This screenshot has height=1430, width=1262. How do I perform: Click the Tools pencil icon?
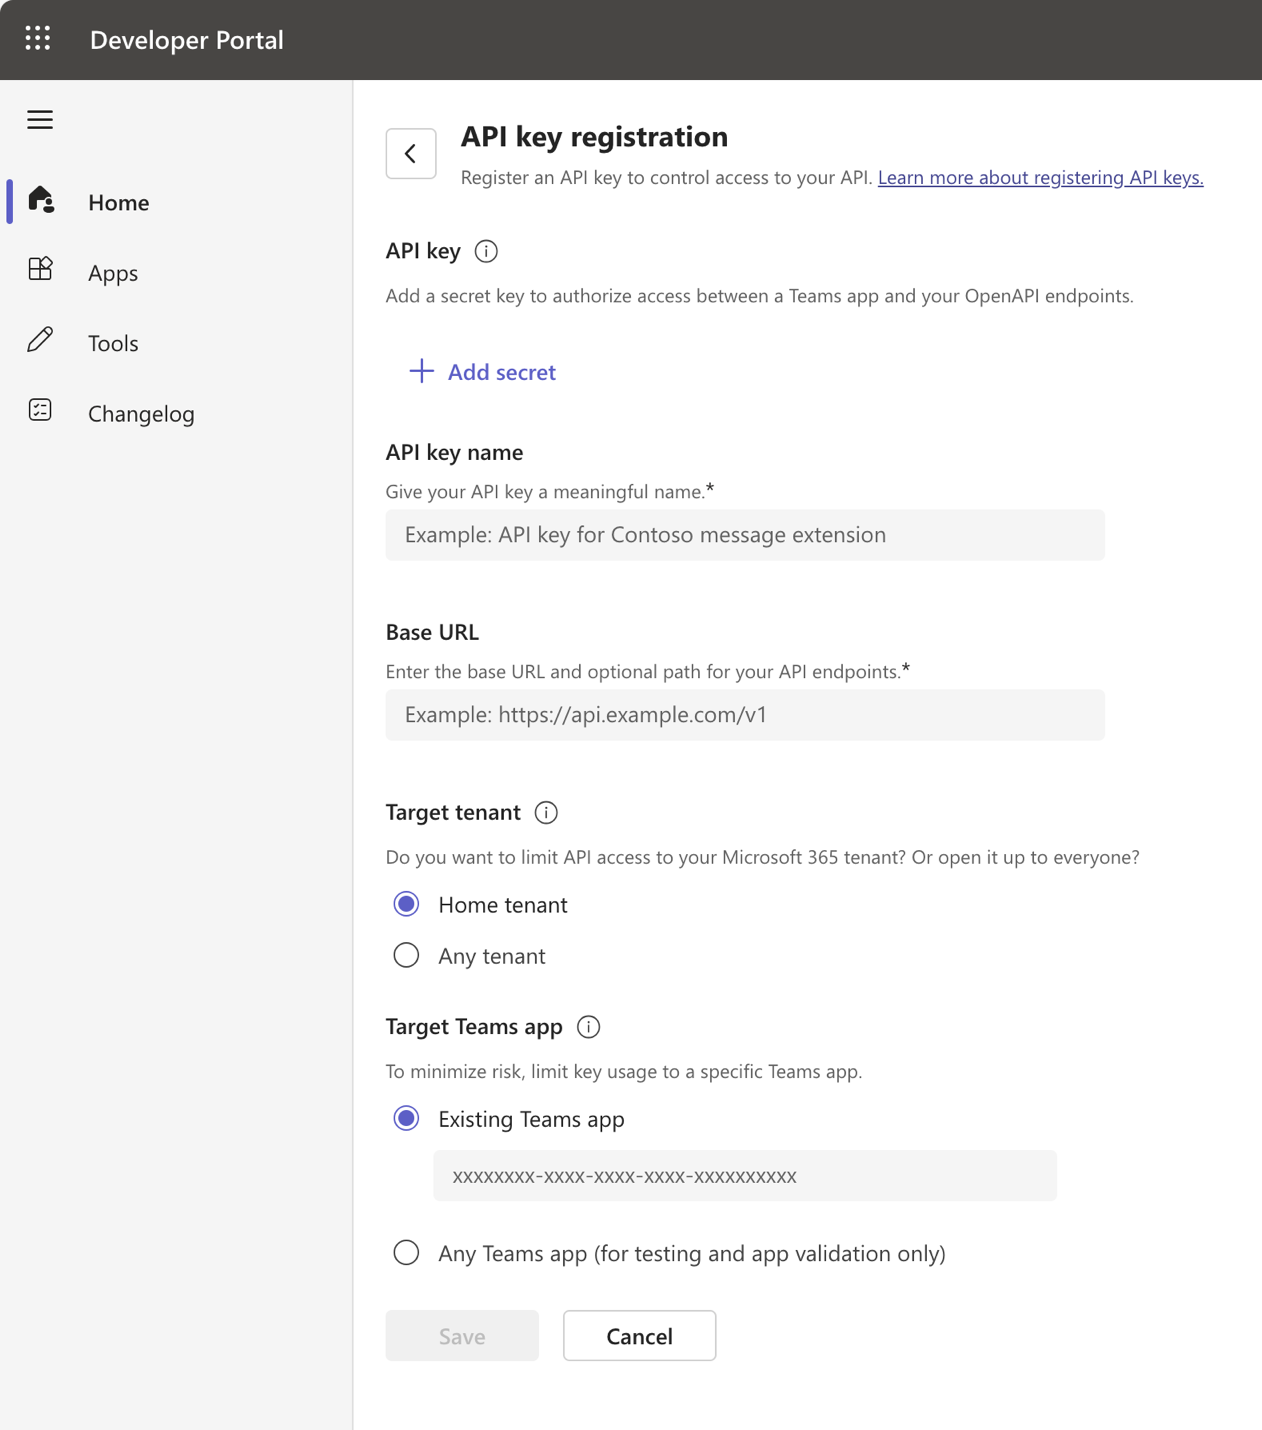tap(41, 340)
